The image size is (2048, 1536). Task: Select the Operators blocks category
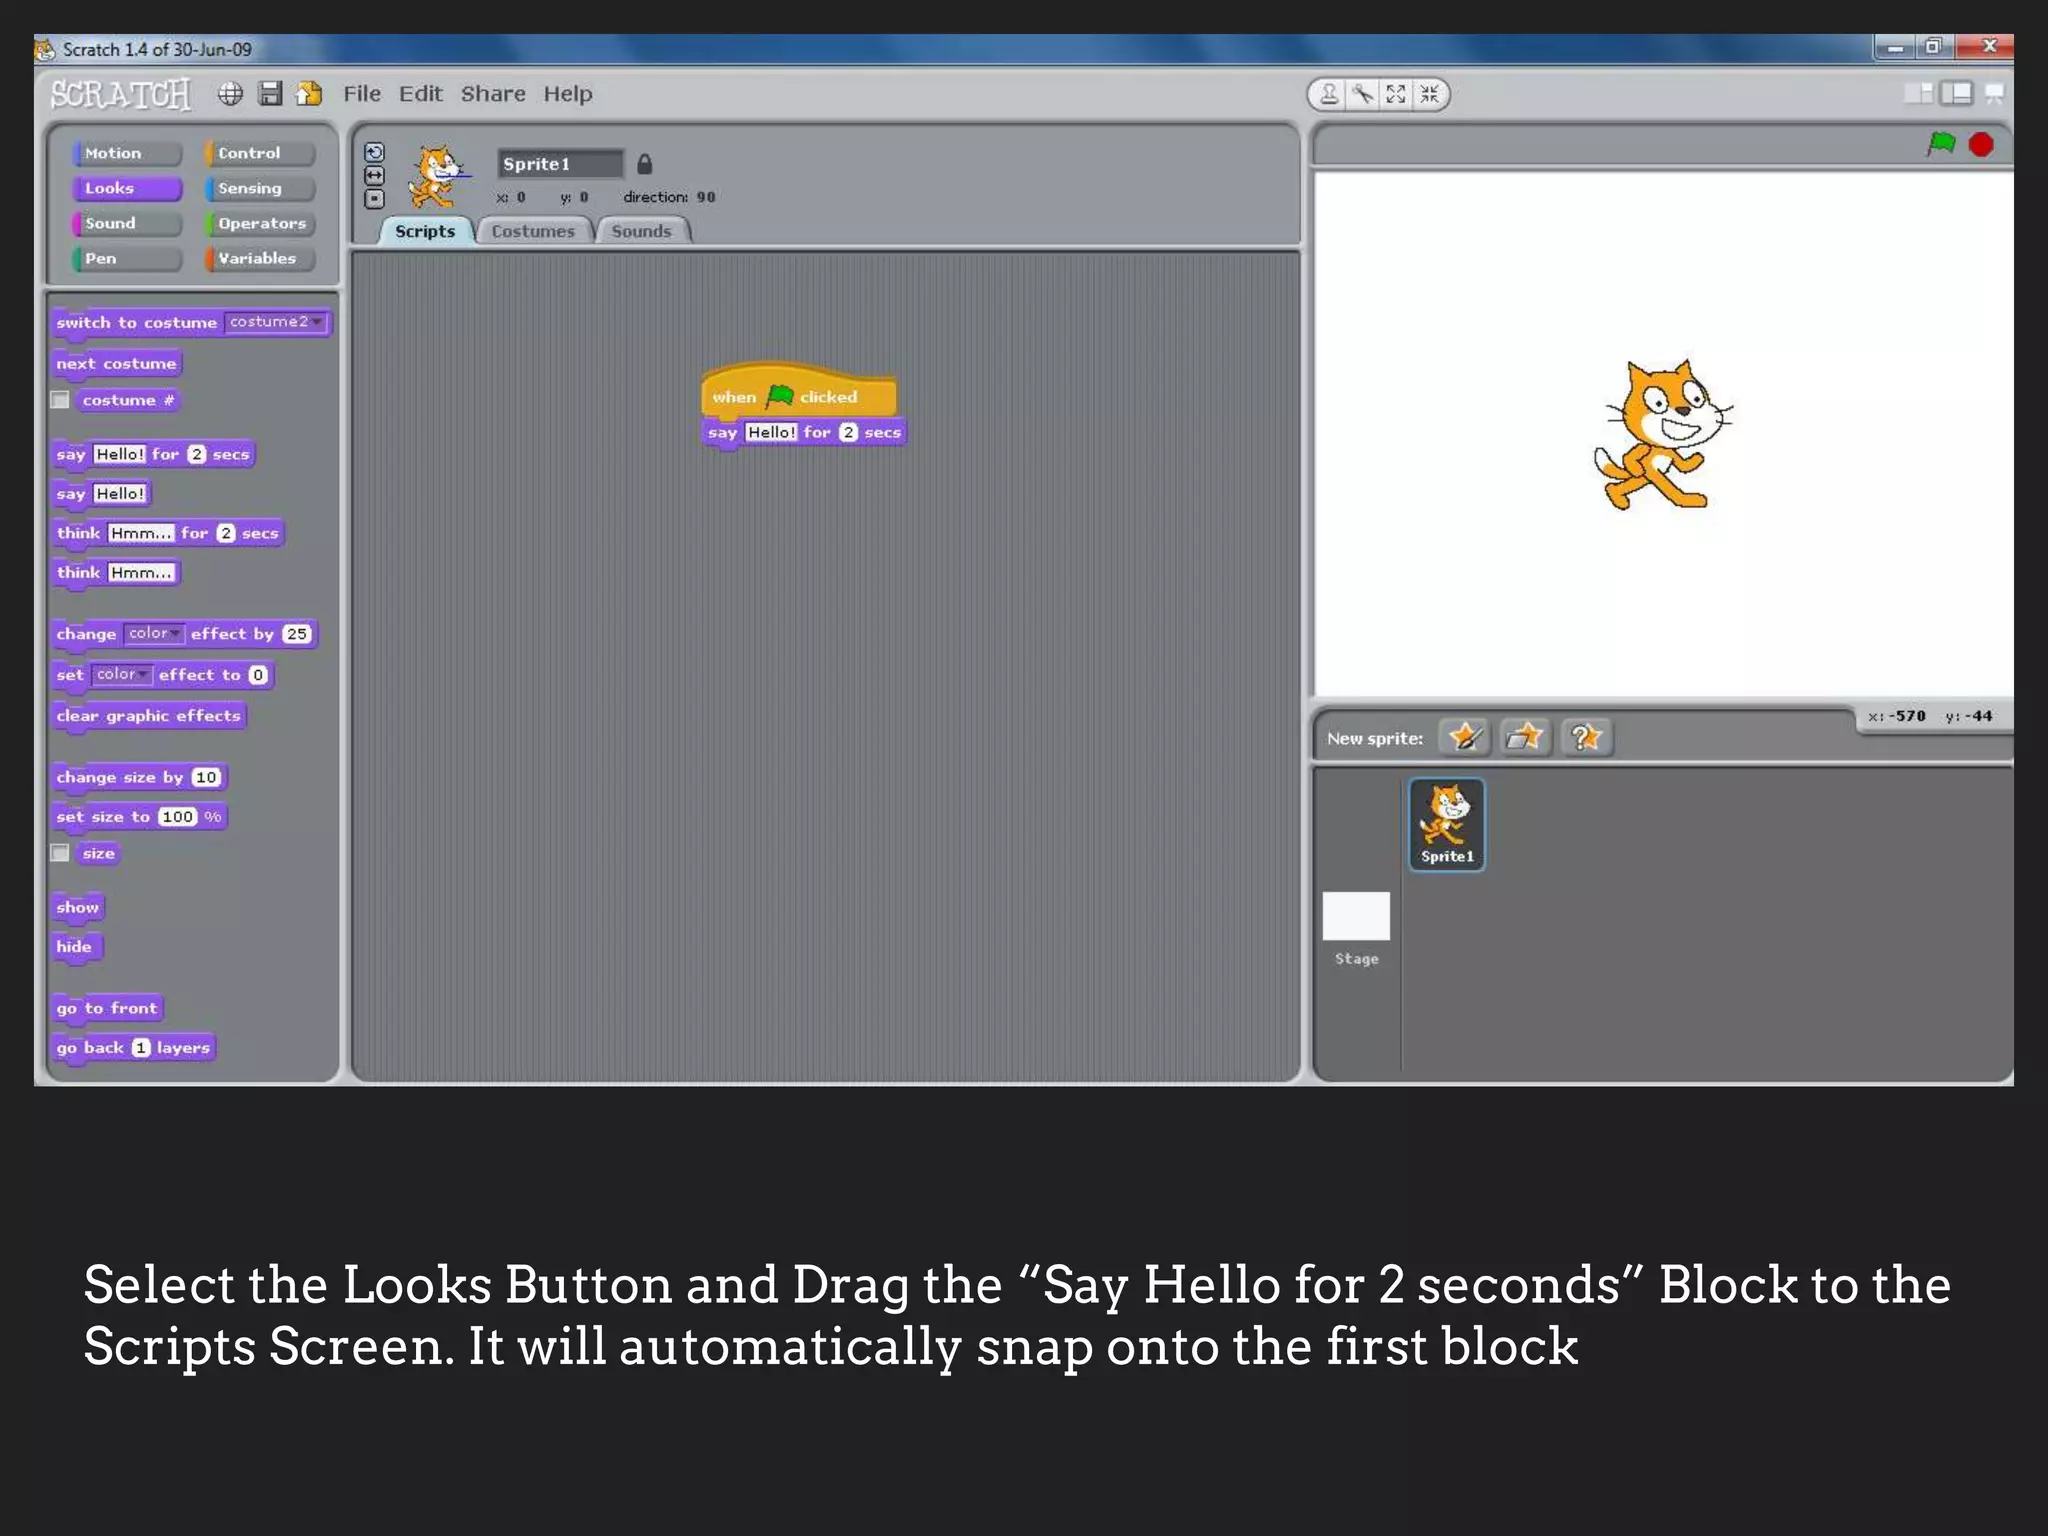click(x=260, y=223)
